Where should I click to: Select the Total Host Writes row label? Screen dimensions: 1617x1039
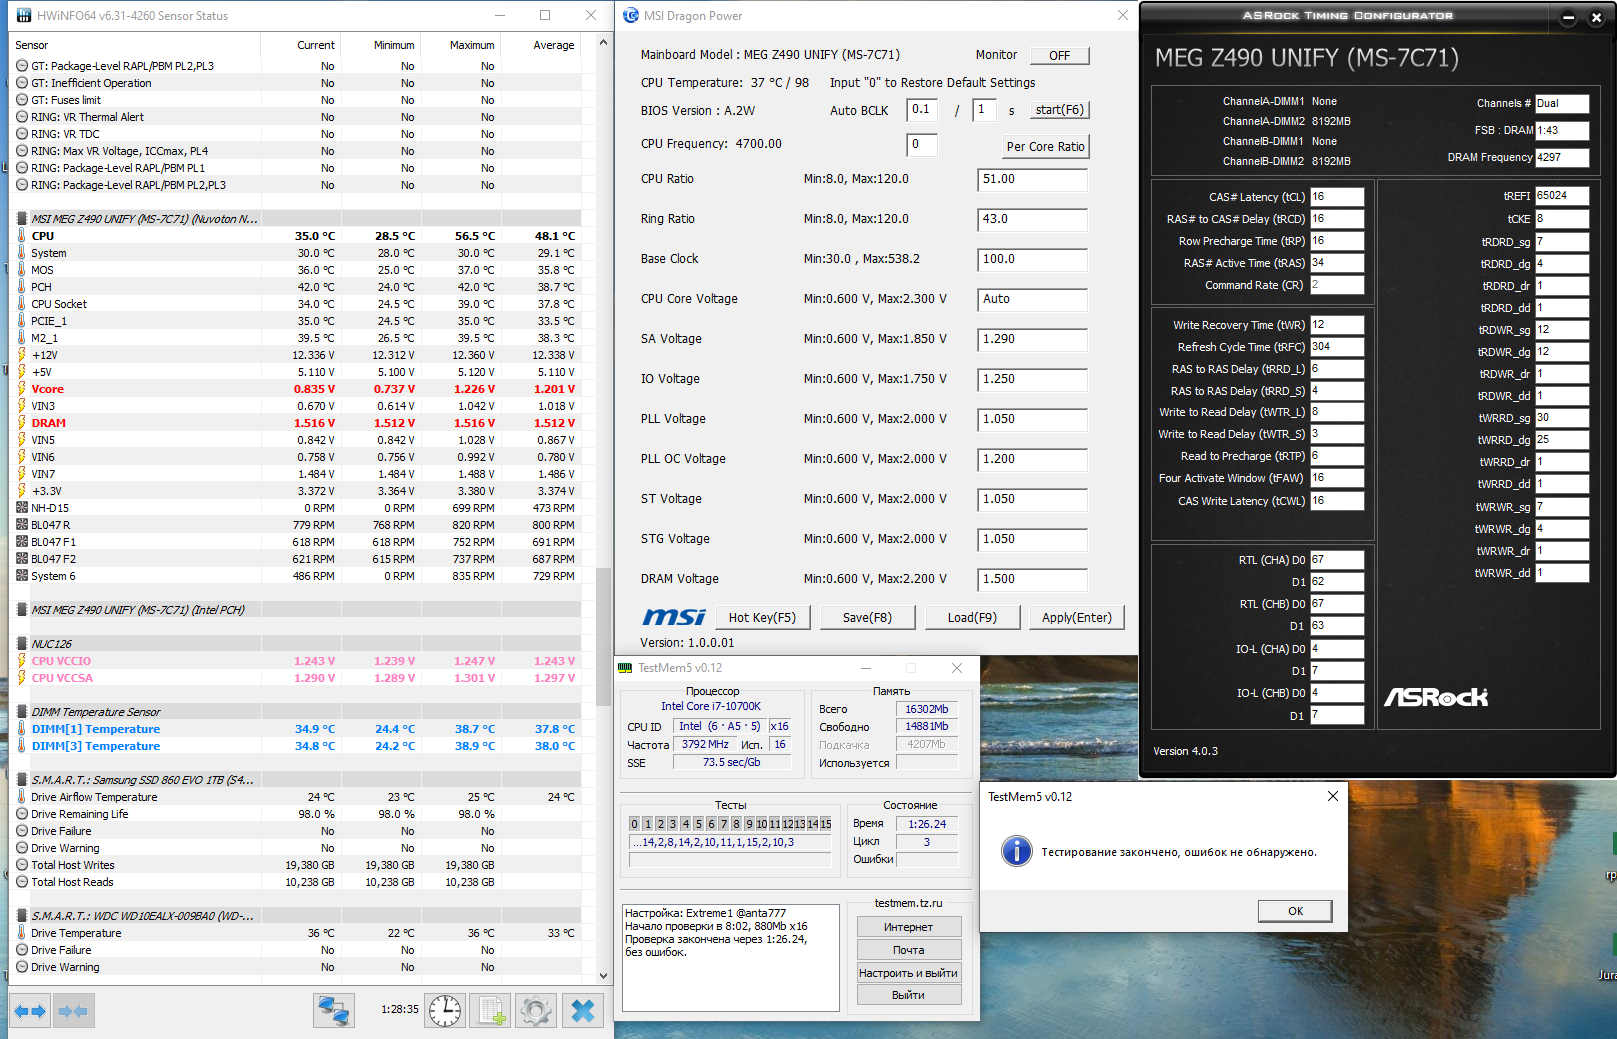pyautogui.click(x=72, y=865)
